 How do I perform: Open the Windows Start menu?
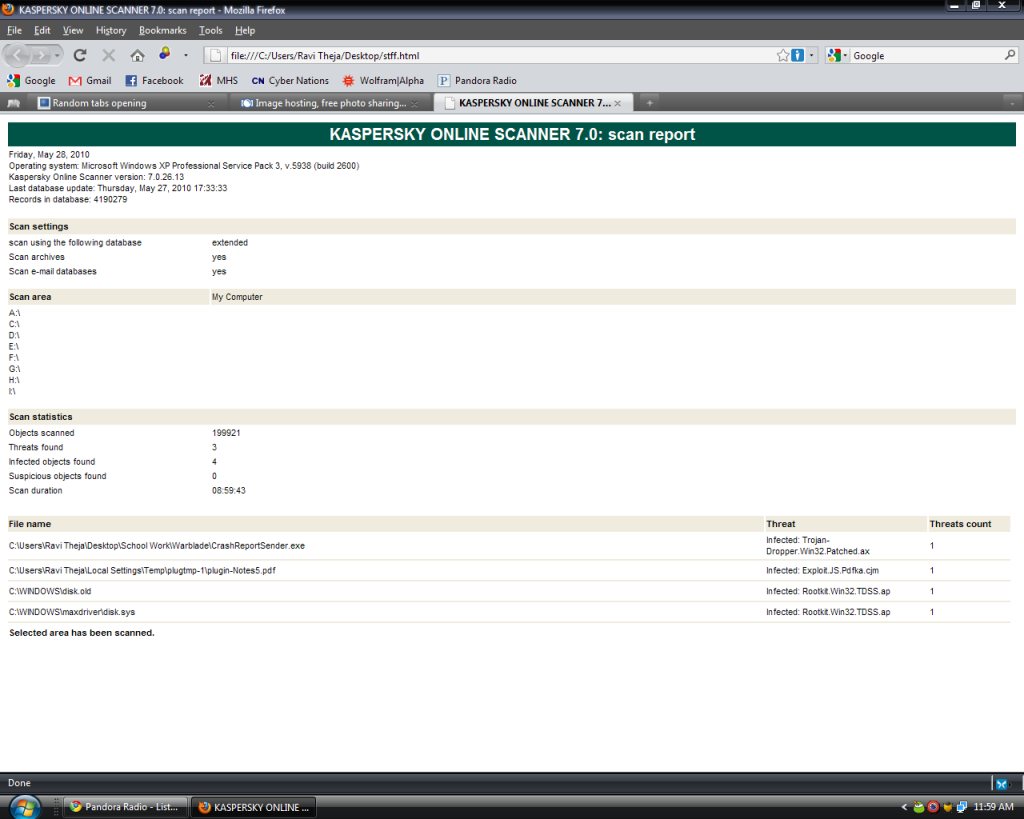pos(25,806)
